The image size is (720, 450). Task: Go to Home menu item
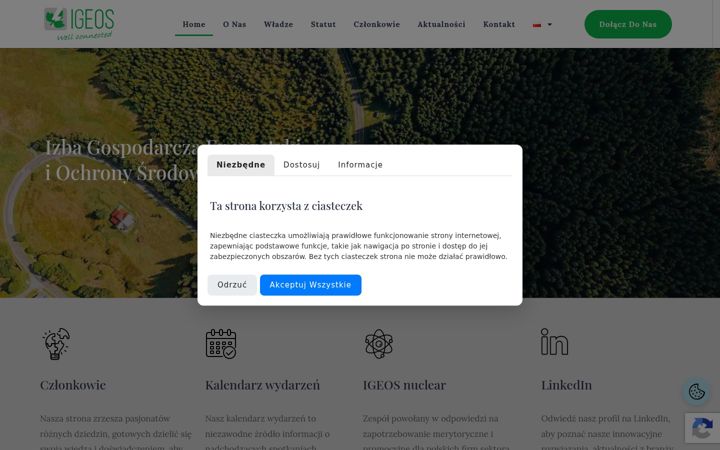pos(194,24)
